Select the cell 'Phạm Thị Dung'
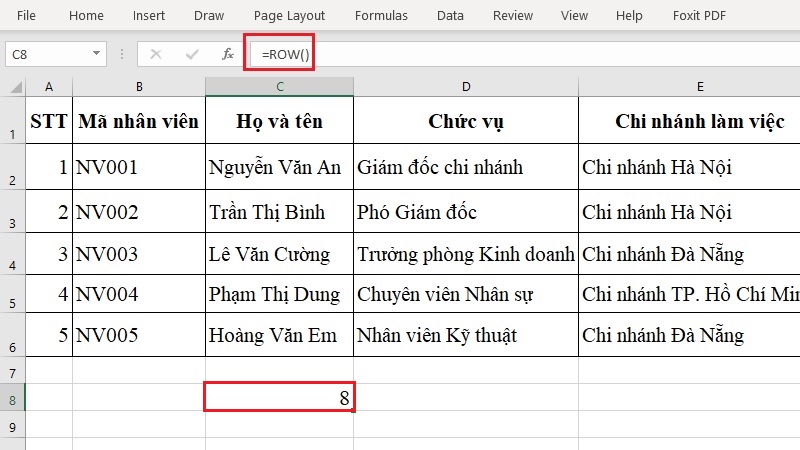800x450 pixels. [280, 294]
